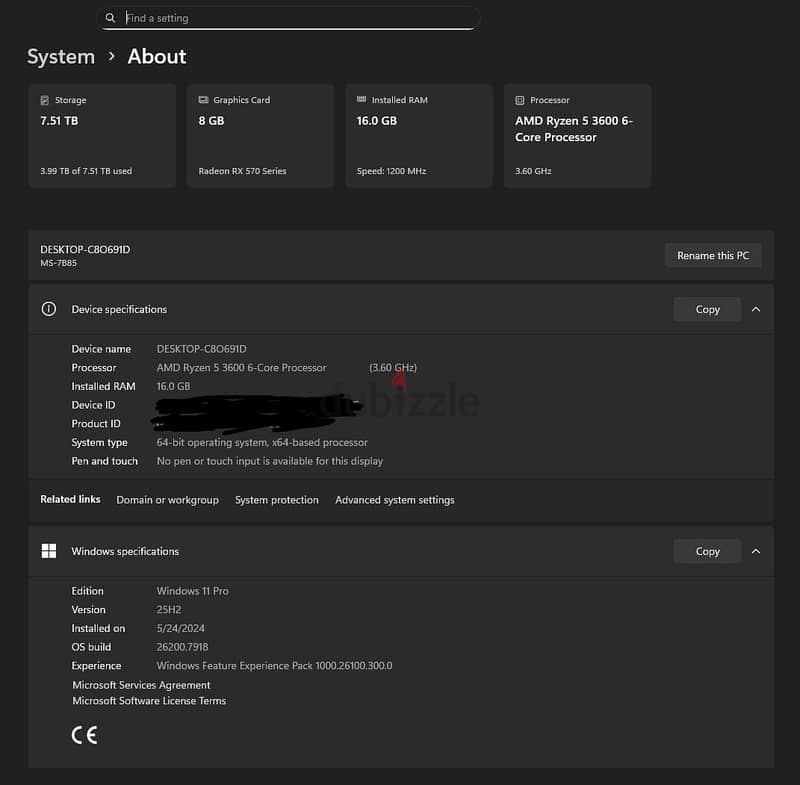Open the Microsoft Services Agreement link

click(141, 685)
